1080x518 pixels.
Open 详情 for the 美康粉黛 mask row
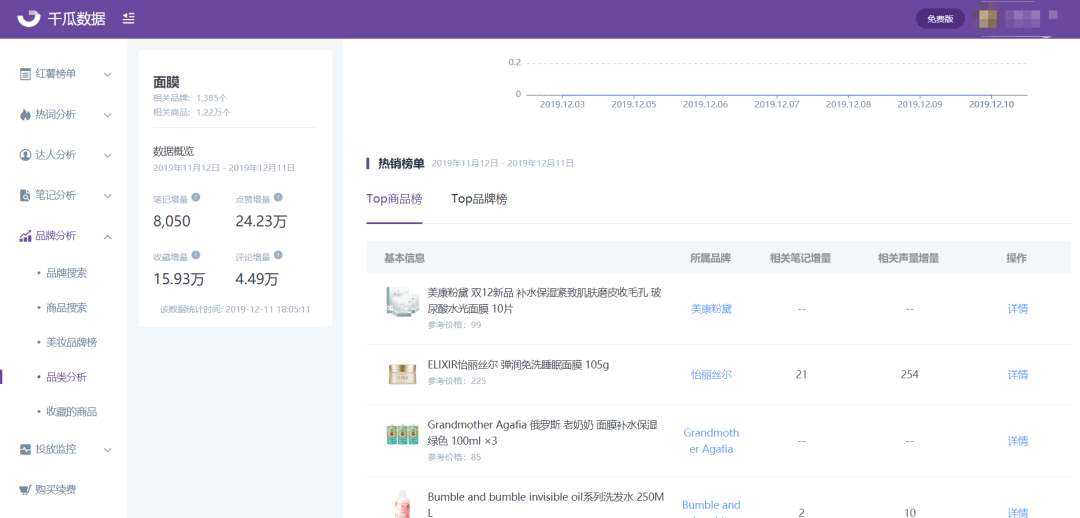(1017, 309)
